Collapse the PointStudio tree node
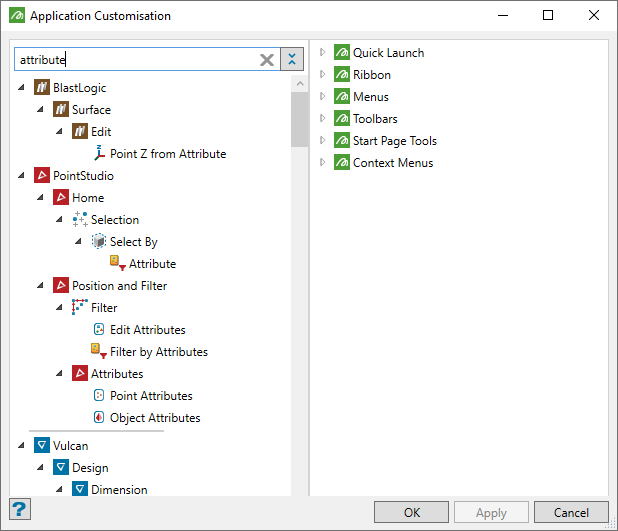 21,175
